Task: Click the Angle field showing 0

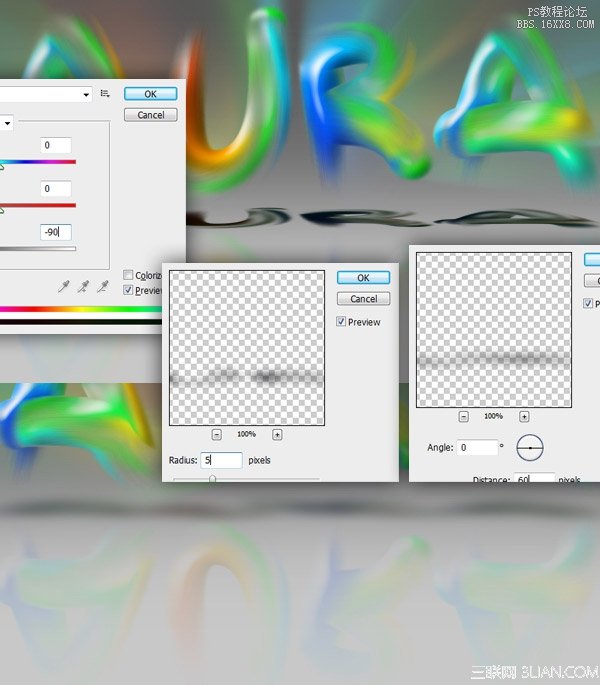Action: (477, 447)
